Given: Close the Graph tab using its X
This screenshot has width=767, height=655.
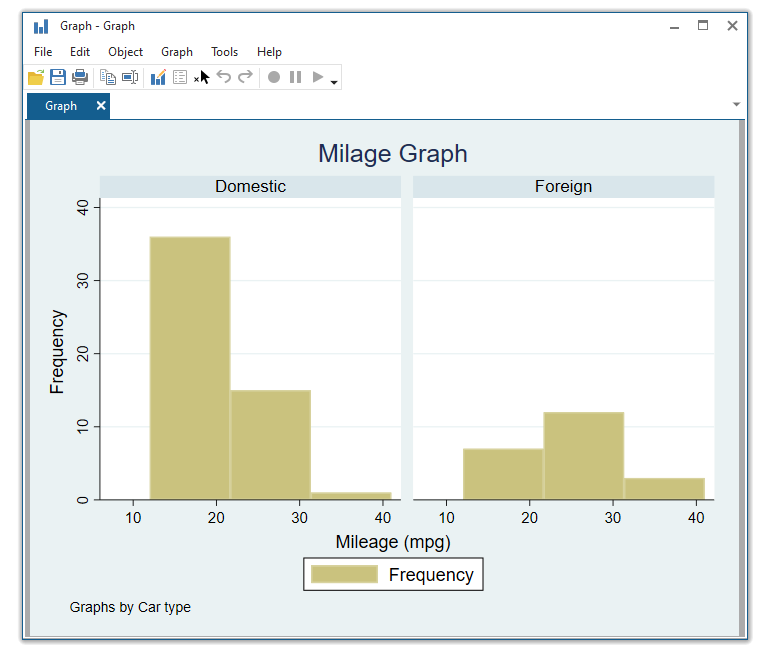Looking at the screenshot, I should [x=101, y=106].
